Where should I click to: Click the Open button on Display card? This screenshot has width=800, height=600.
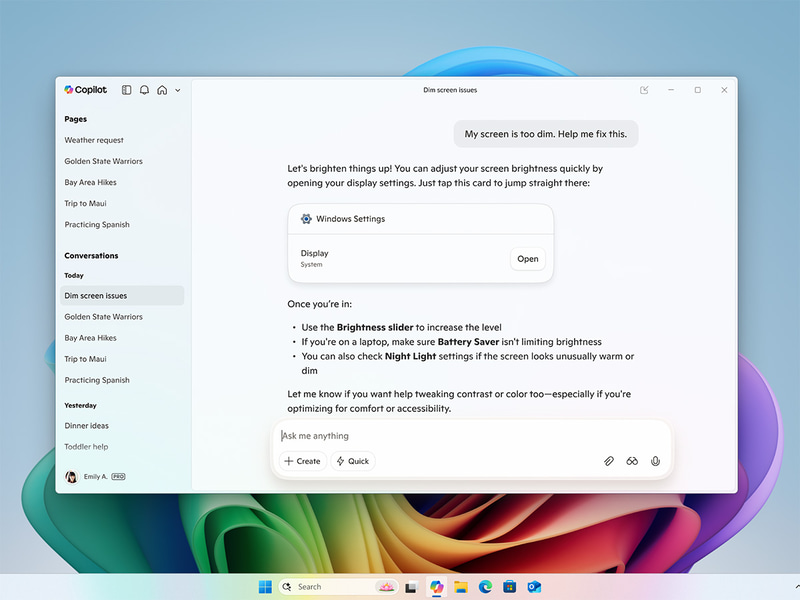click(528, 259)
